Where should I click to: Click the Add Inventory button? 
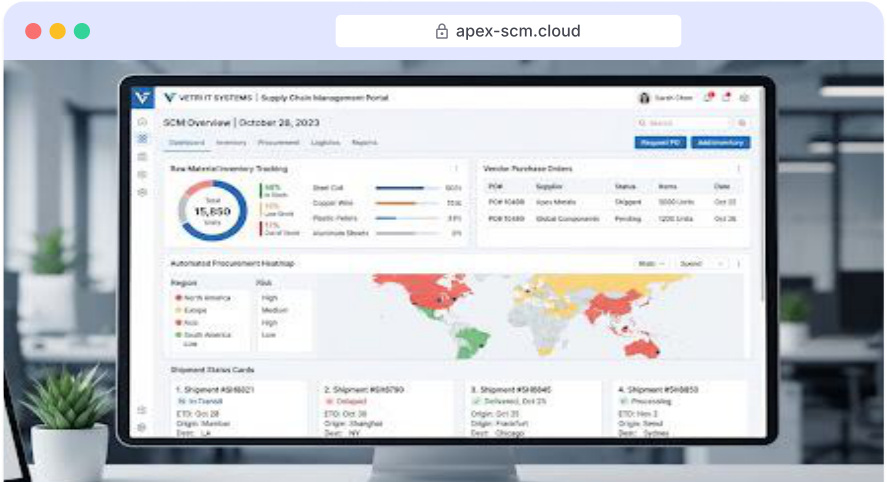coord(721,143)
